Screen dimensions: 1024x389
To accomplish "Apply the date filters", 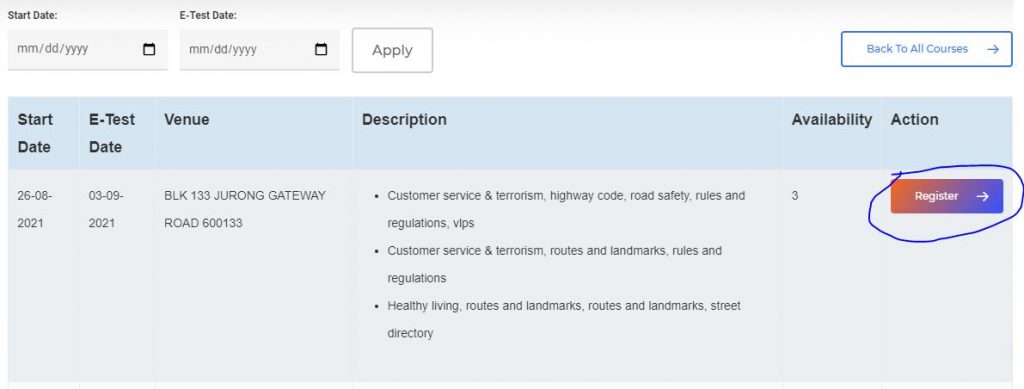I will tap(392, 50).
